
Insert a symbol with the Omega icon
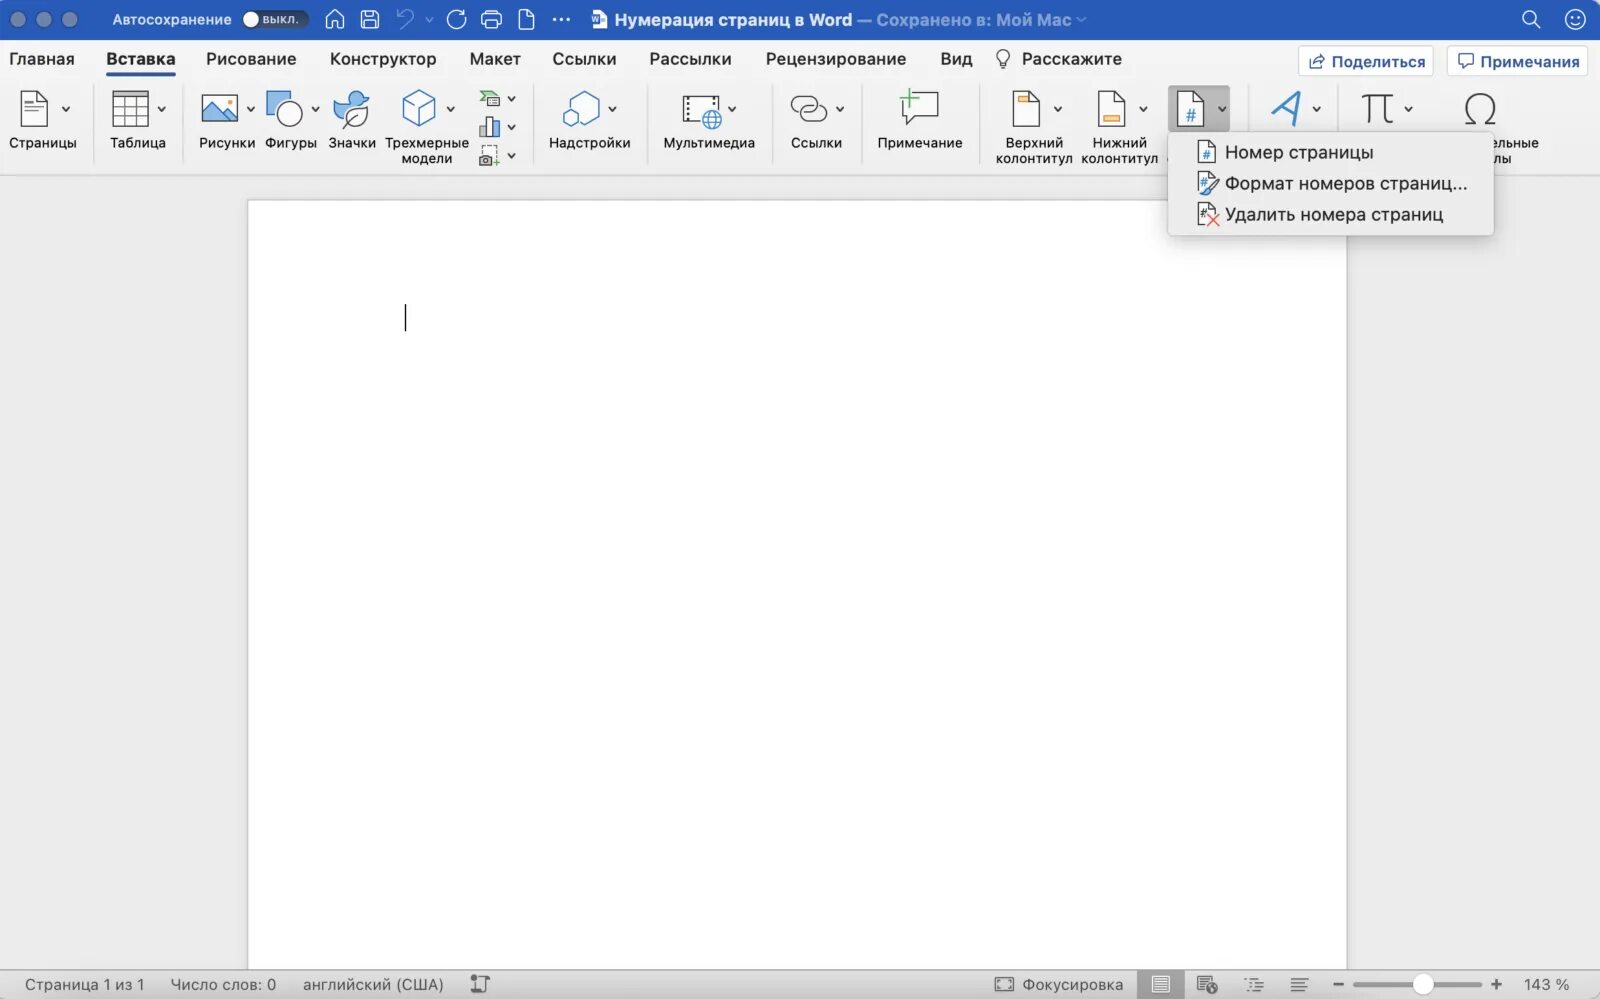(x=1480, y=108)
